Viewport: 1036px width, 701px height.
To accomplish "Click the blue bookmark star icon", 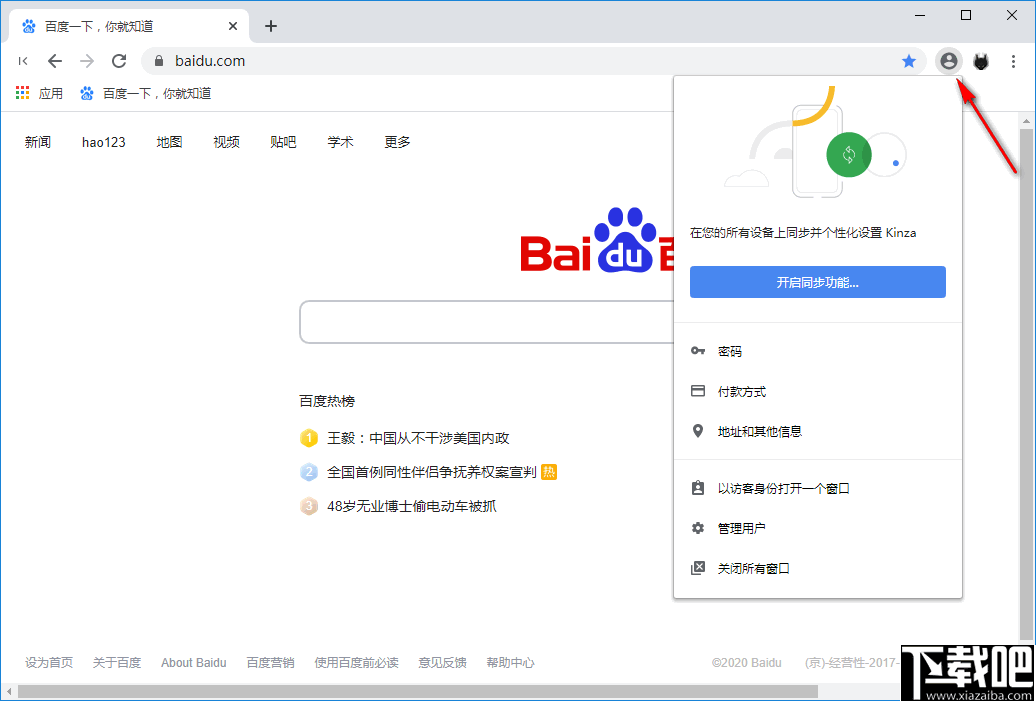I will click(x=909, y=61).
